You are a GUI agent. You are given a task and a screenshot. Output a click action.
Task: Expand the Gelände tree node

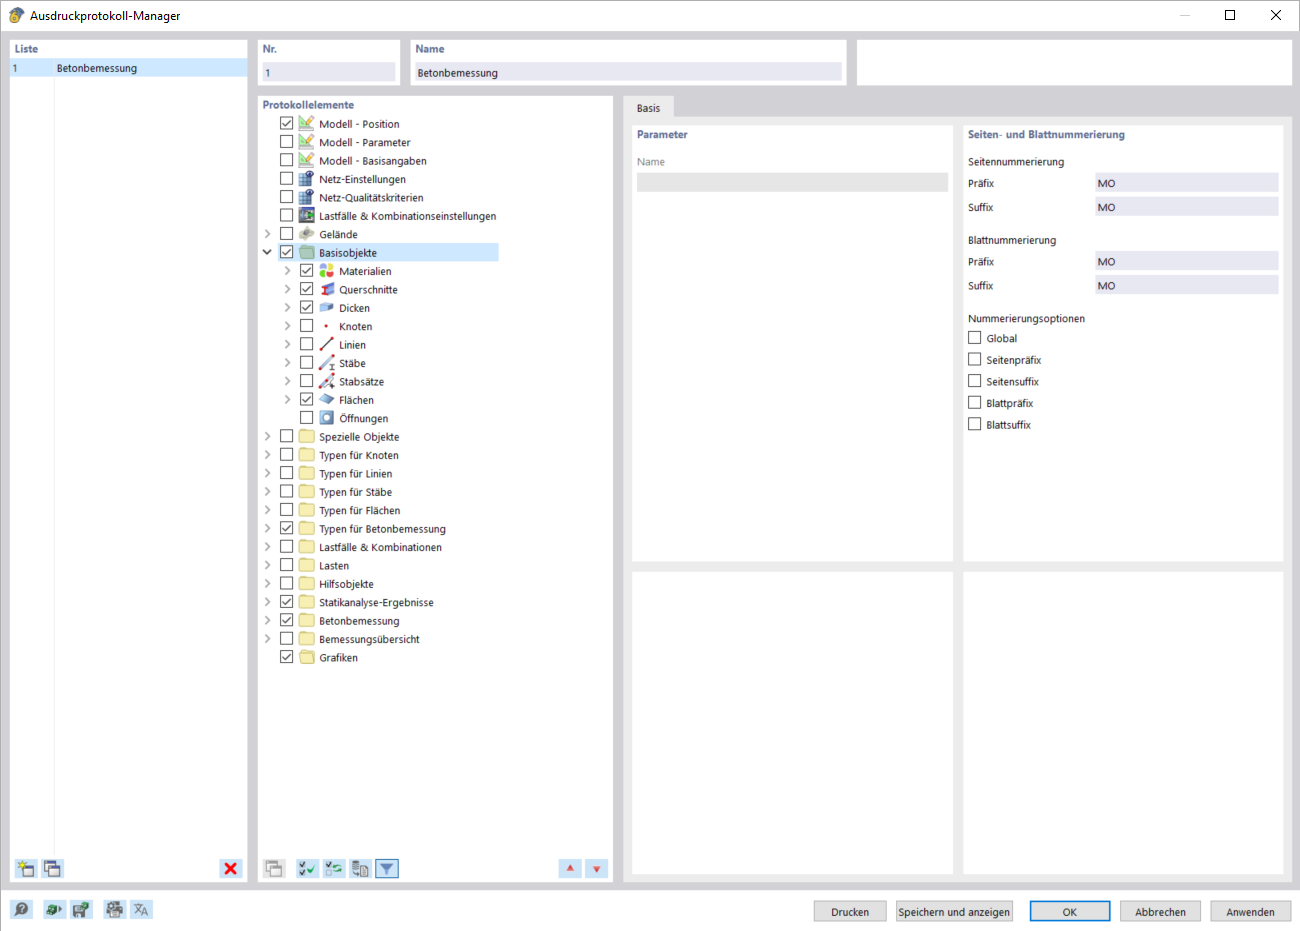tap(268, 234)
